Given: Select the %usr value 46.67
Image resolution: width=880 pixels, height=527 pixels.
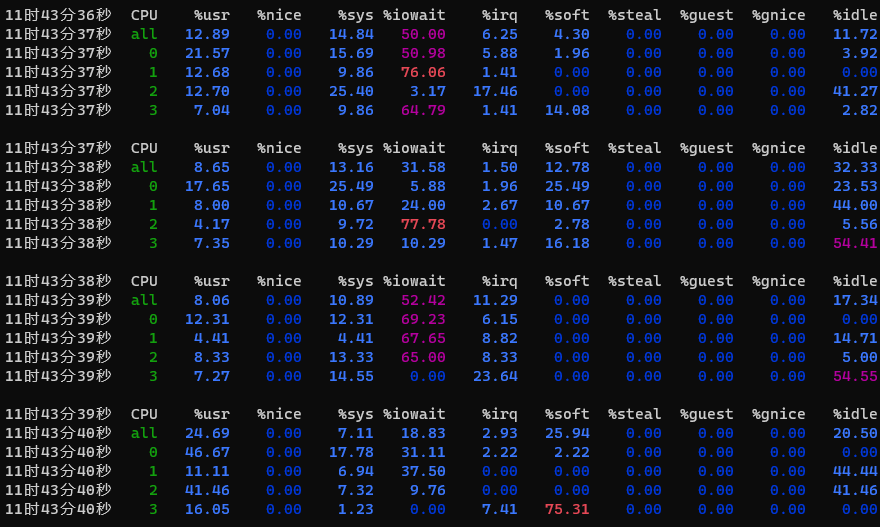Looking at the screenshot, I should point(207,452).
